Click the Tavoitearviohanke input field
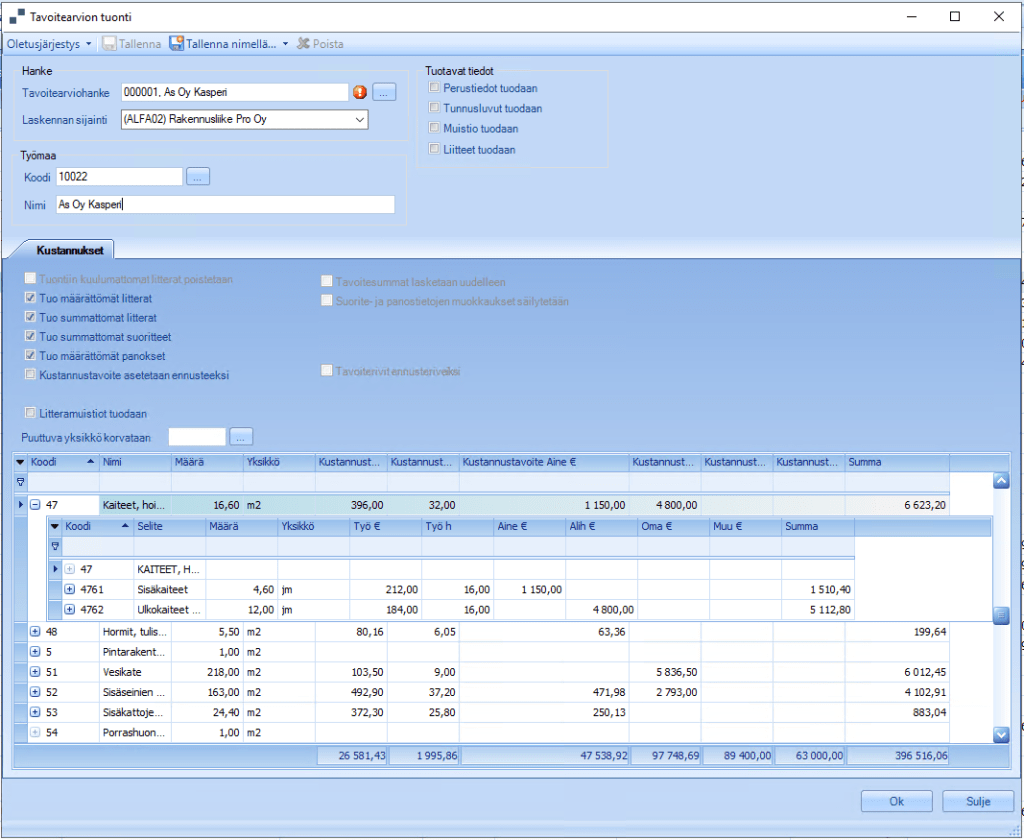The image size is (1024, 840). (x=234, y=93)
